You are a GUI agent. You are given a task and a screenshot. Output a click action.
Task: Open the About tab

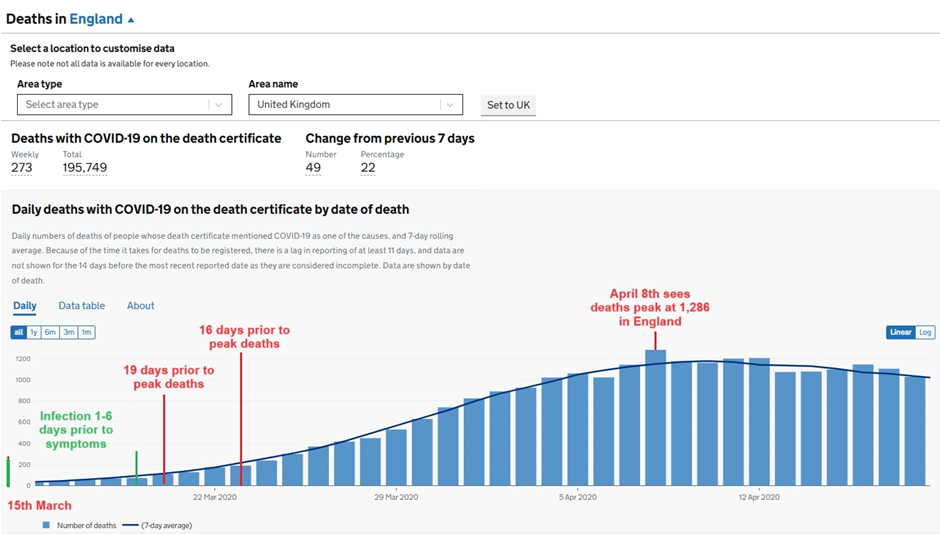click(140, 306)
